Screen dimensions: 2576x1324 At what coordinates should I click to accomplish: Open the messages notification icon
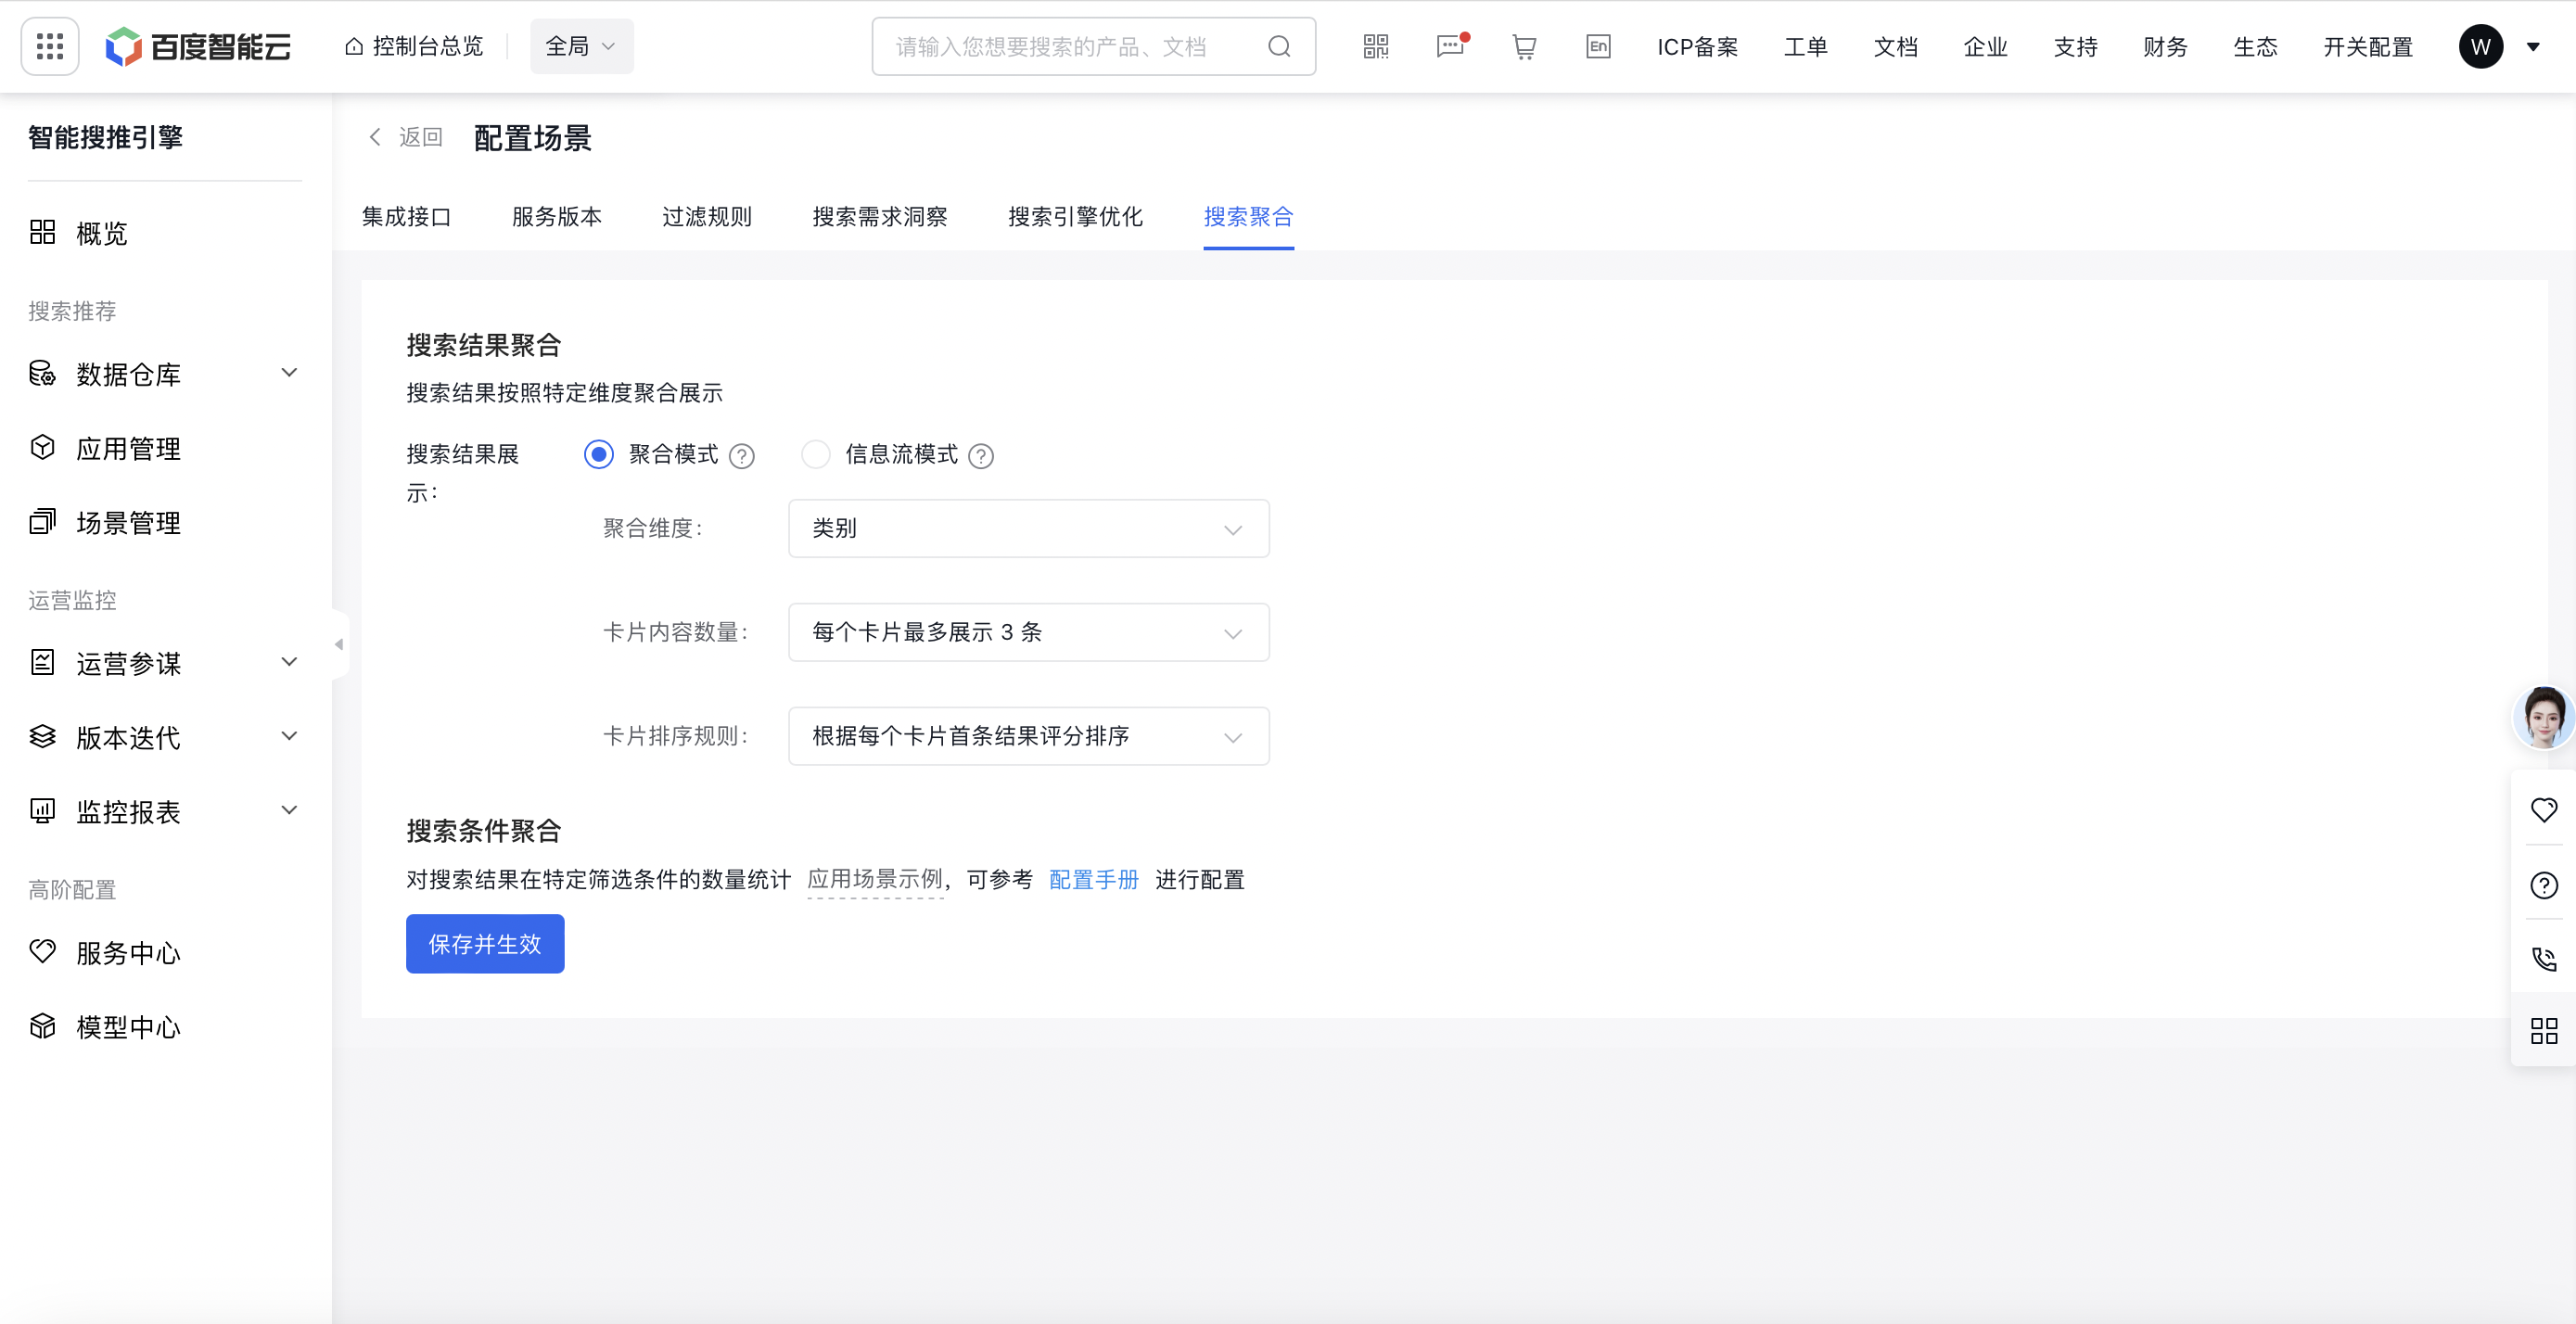(1449, 46)
